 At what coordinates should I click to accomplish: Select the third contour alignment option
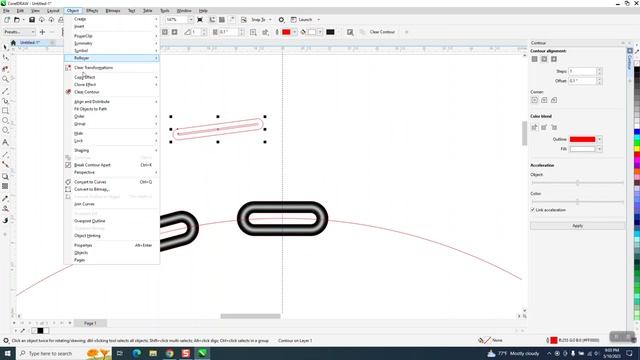coord(554,59)
